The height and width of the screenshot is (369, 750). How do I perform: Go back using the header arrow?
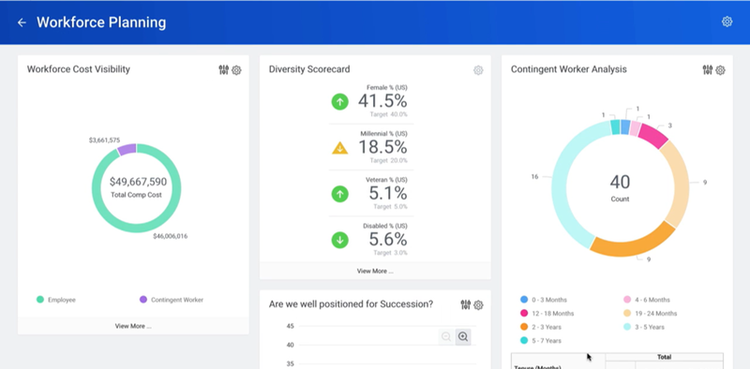pos(22,22)
